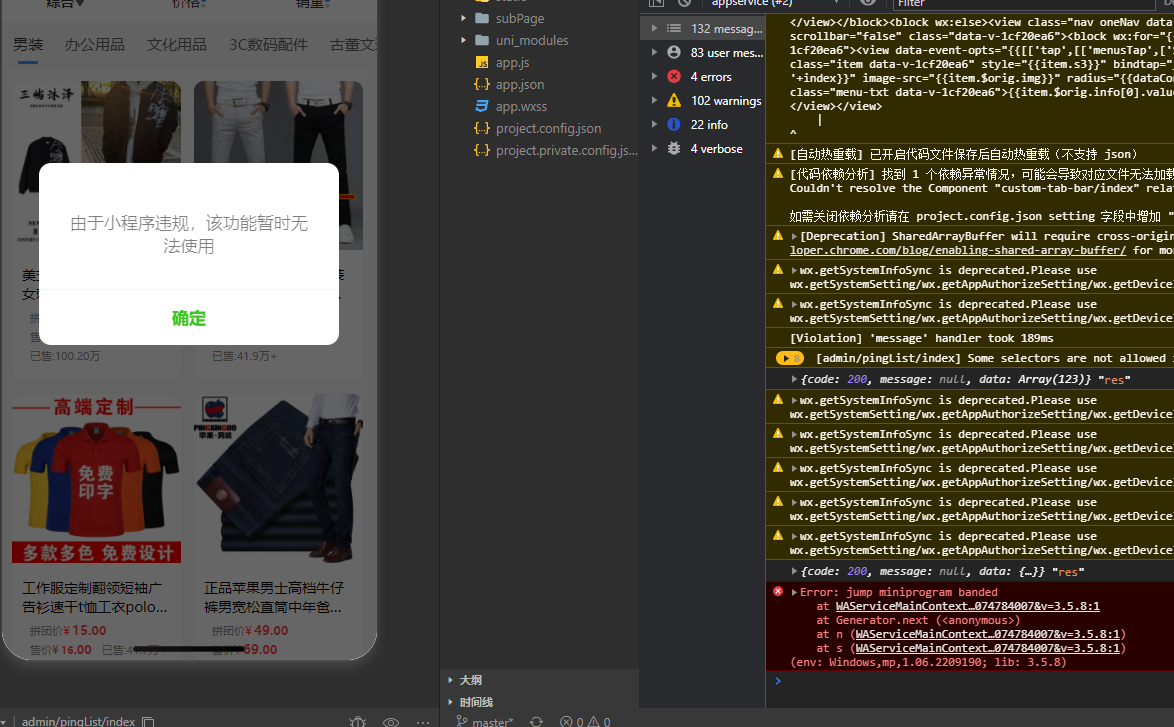Expand the 22 info group
The width and height of the screenshot is (1174, 727).
pos(654,124)
